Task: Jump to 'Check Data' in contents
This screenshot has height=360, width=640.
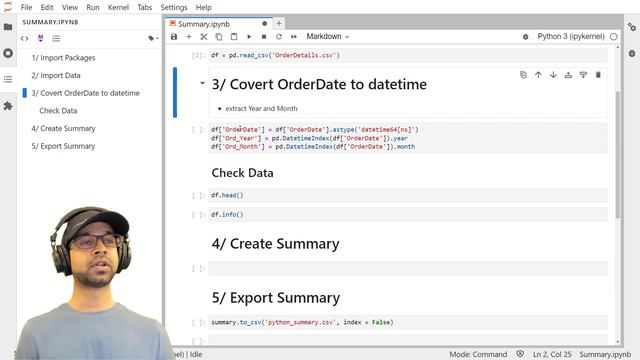Action: [x=58, y=111]
